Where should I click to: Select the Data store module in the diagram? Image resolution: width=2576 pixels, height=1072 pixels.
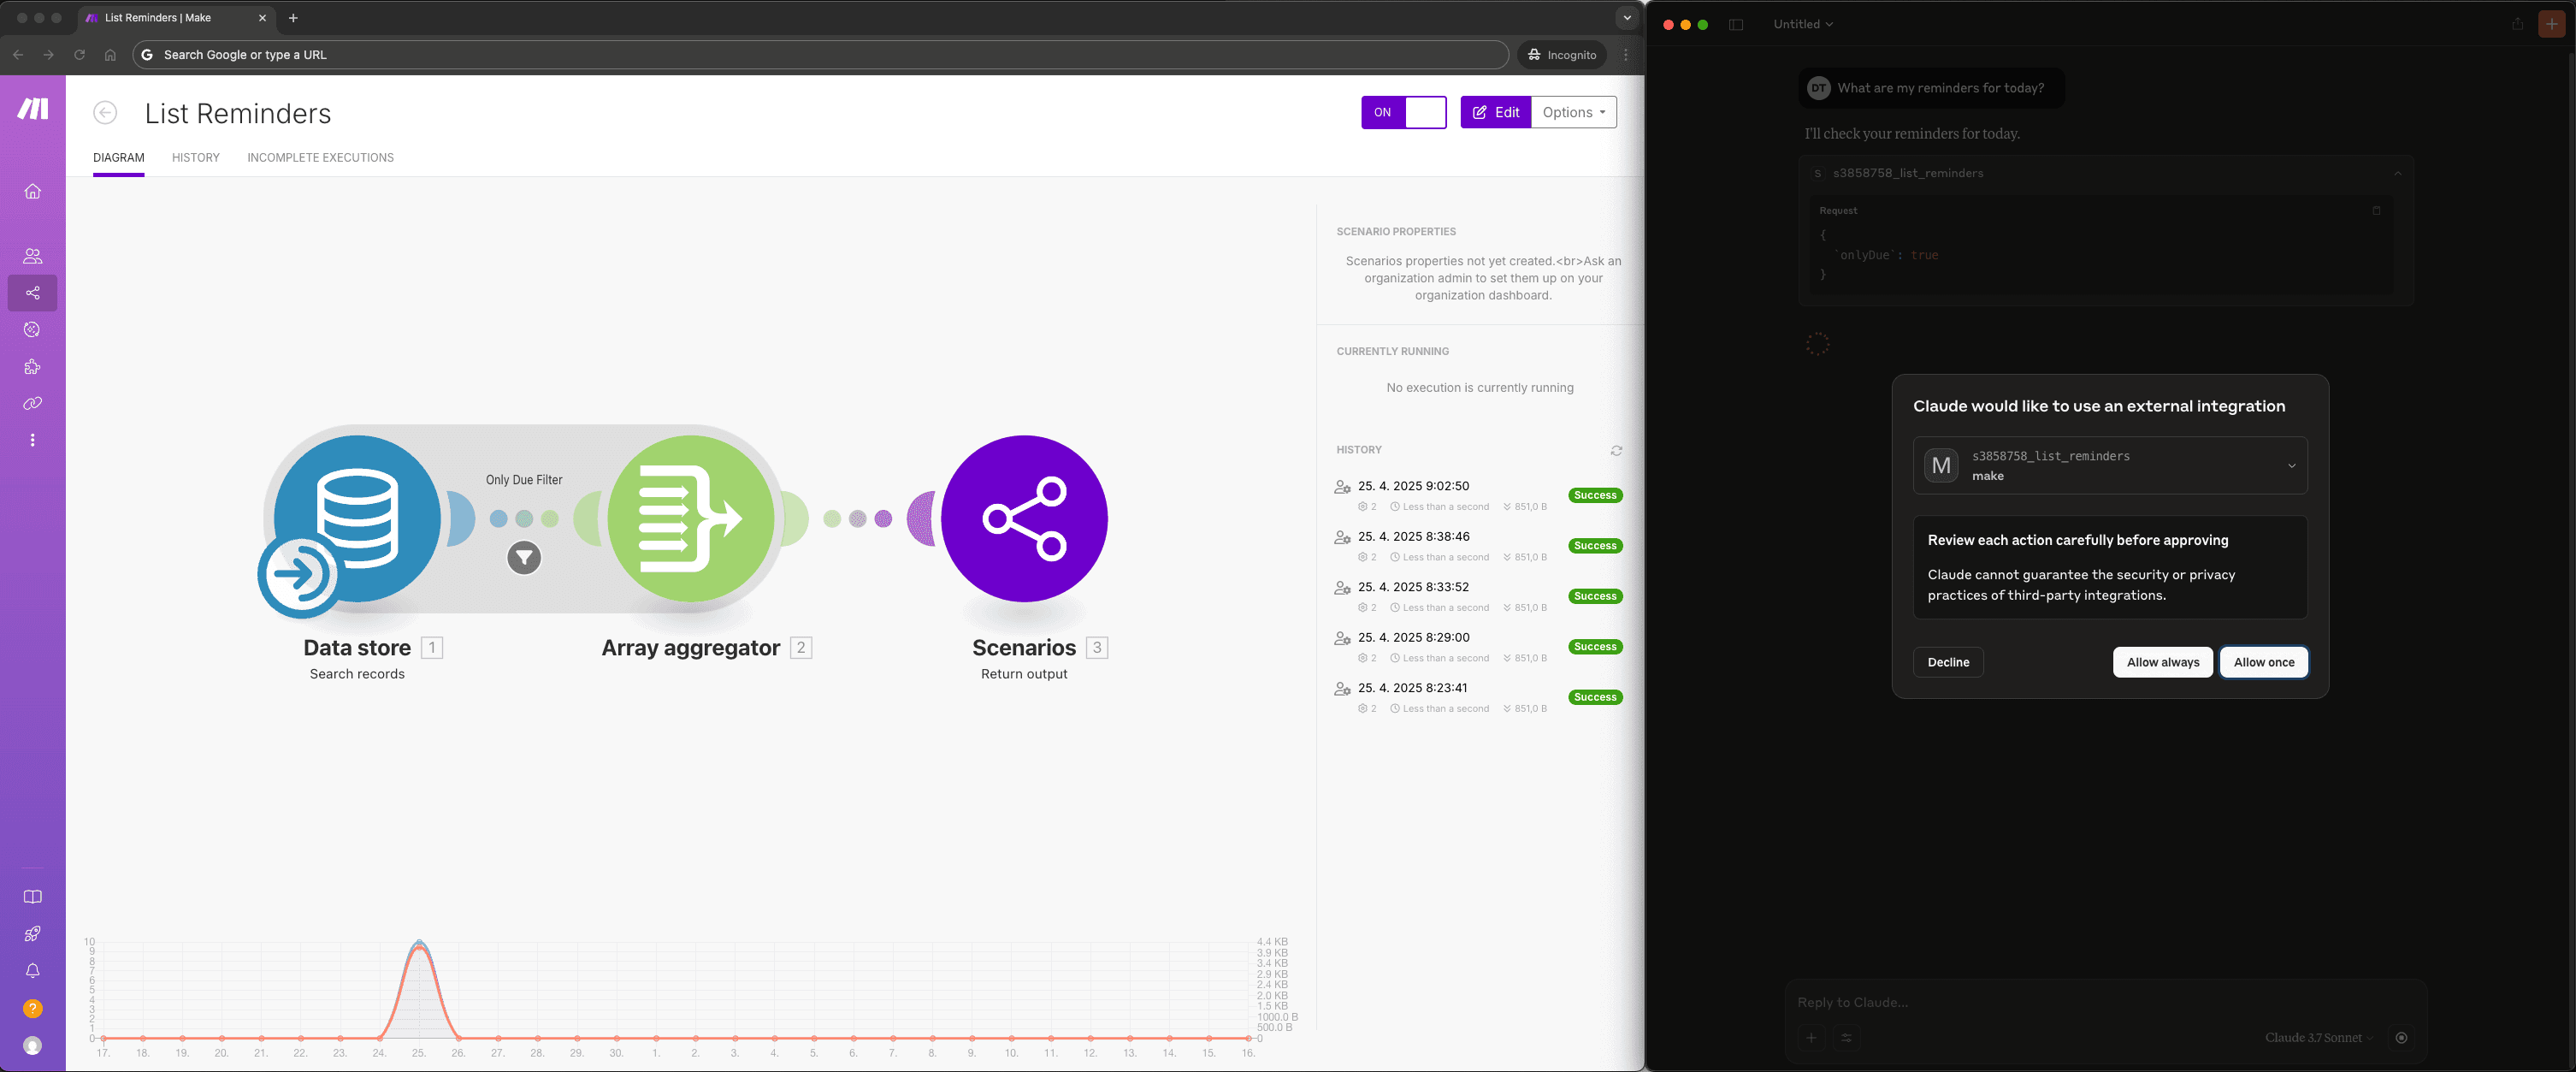356,518
